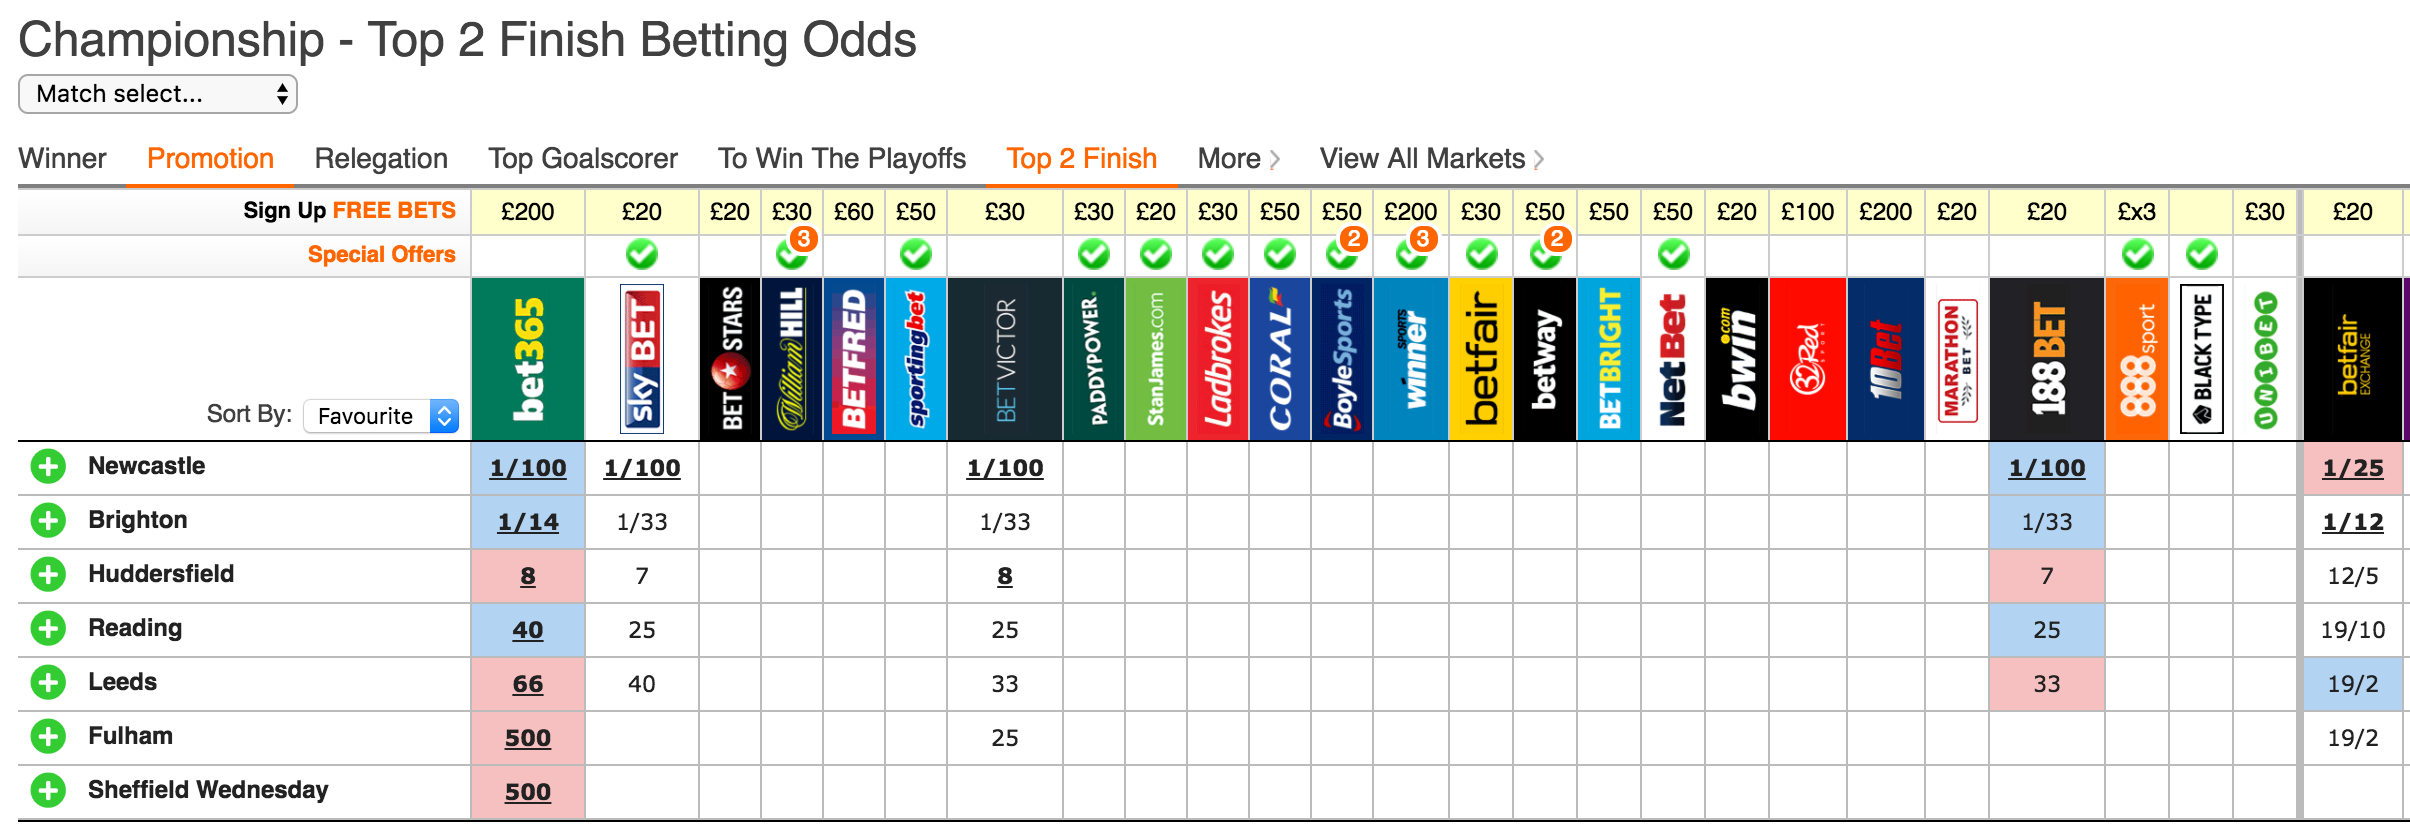The height and width of the screenshot is (830, 2410).
Task: Click the Paddy Power logo
Action: pyautogui.click(x=1094, y=359)
